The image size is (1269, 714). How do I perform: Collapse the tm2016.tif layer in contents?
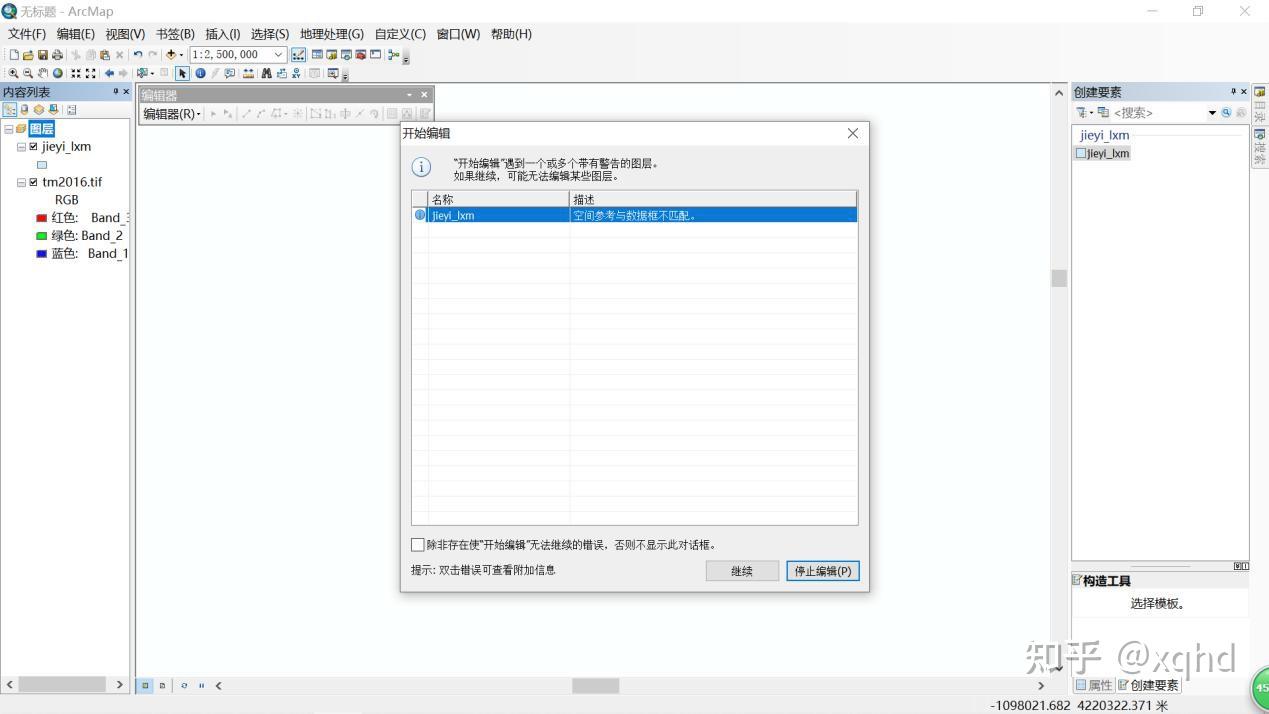pos(20,182)
